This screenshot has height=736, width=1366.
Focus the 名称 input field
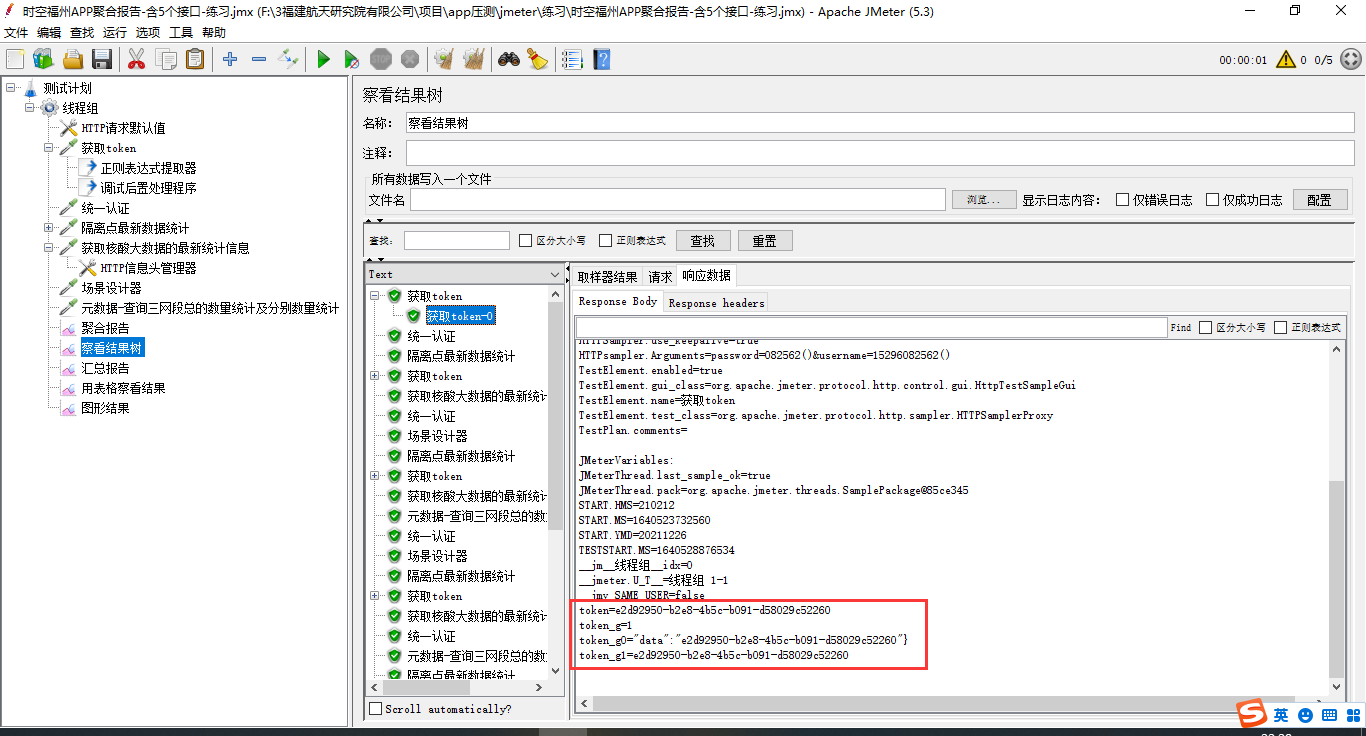click(x=880, y=123)
